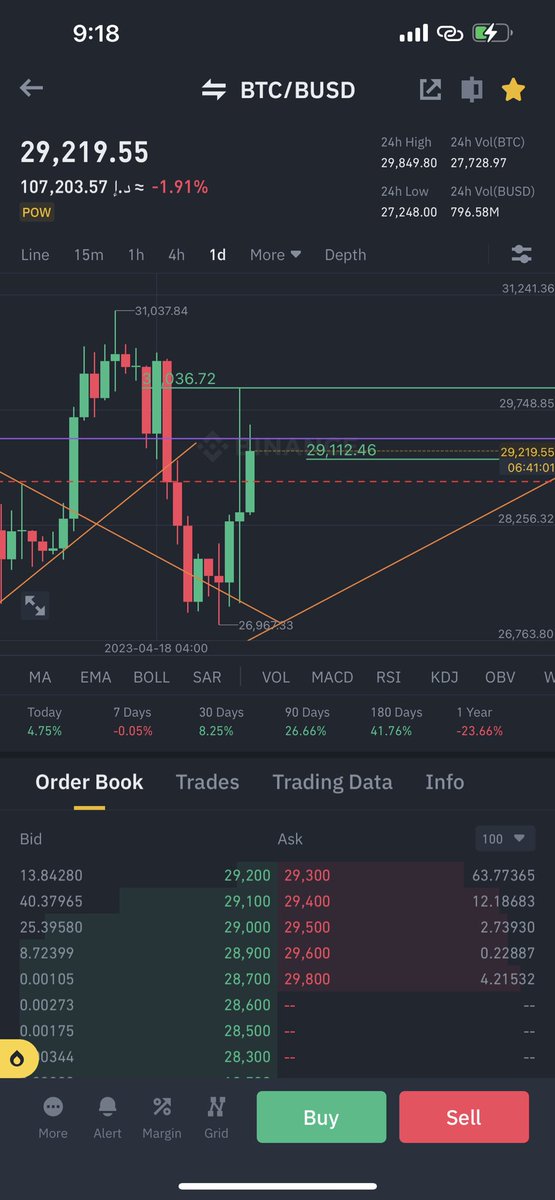Select bid price 28,900
This screenshot has height=1200, width=555.
click(x=247, y=953)
